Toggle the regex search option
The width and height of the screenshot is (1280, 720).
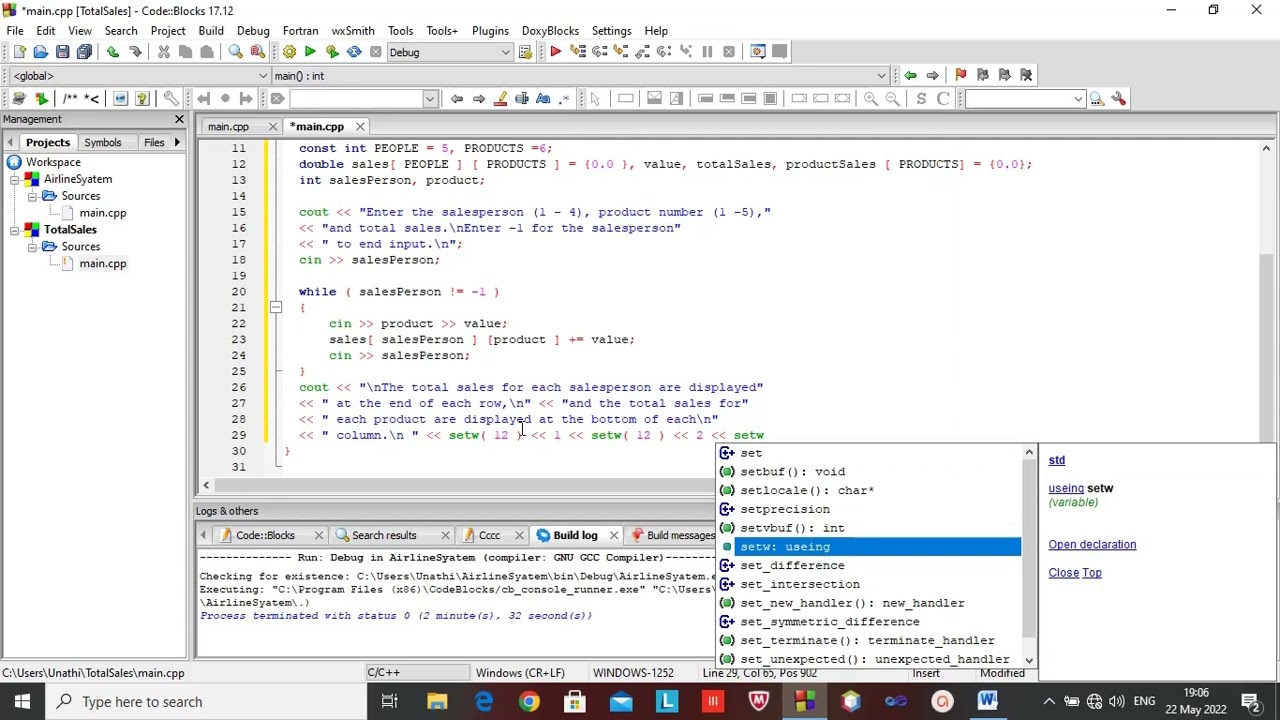(x=565, y=98)
